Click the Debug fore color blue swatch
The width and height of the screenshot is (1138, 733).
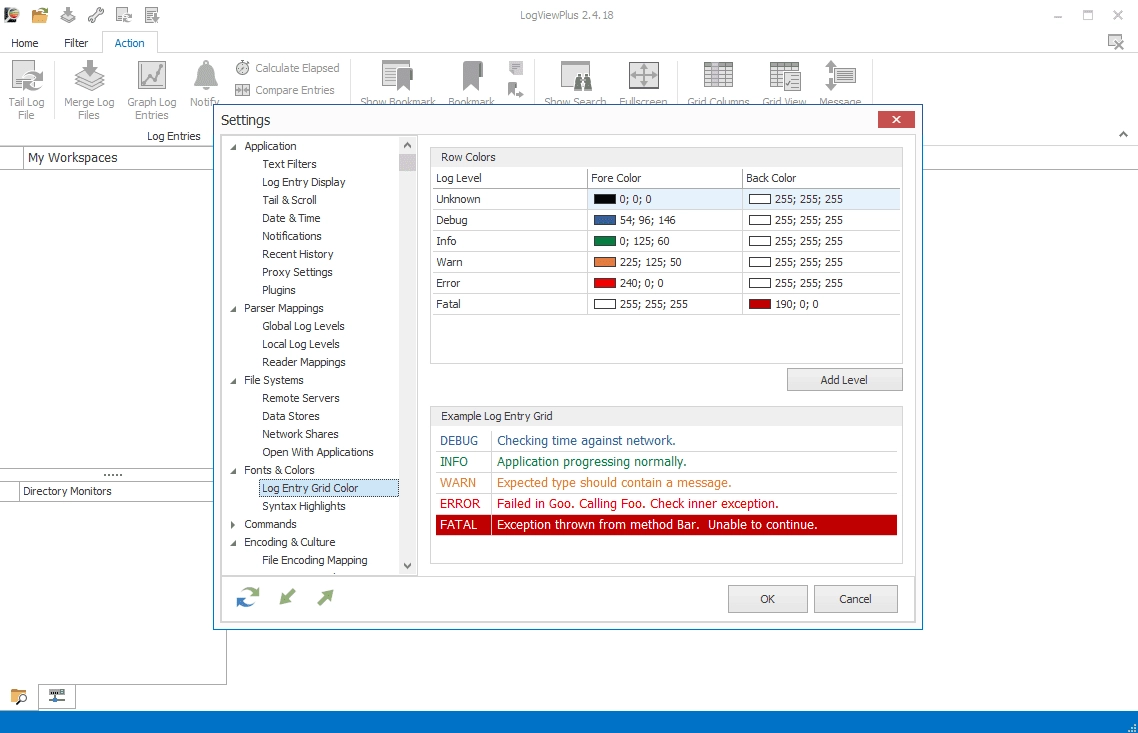(x=605, y=220)
